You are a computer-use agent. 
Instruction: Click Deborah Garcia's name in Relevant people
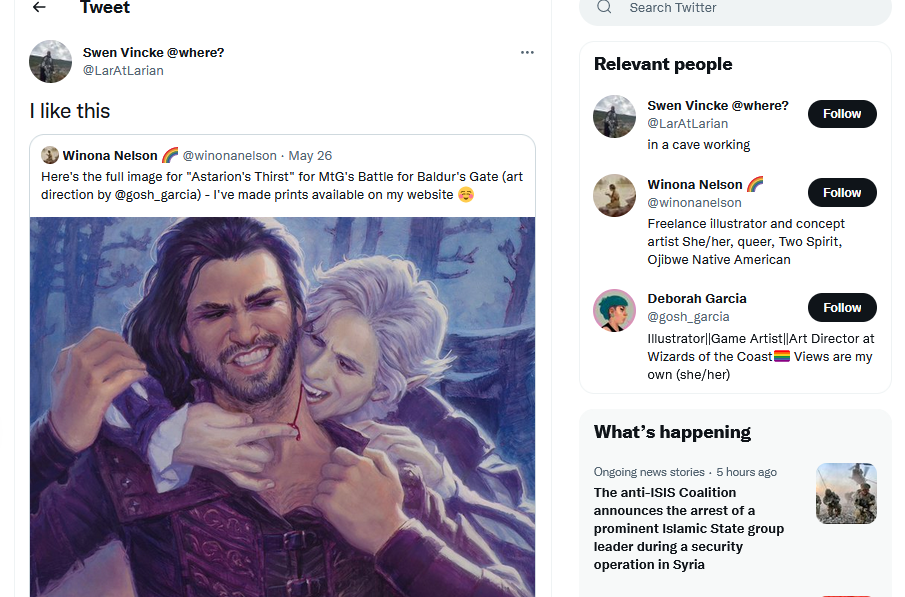[697, 298]
